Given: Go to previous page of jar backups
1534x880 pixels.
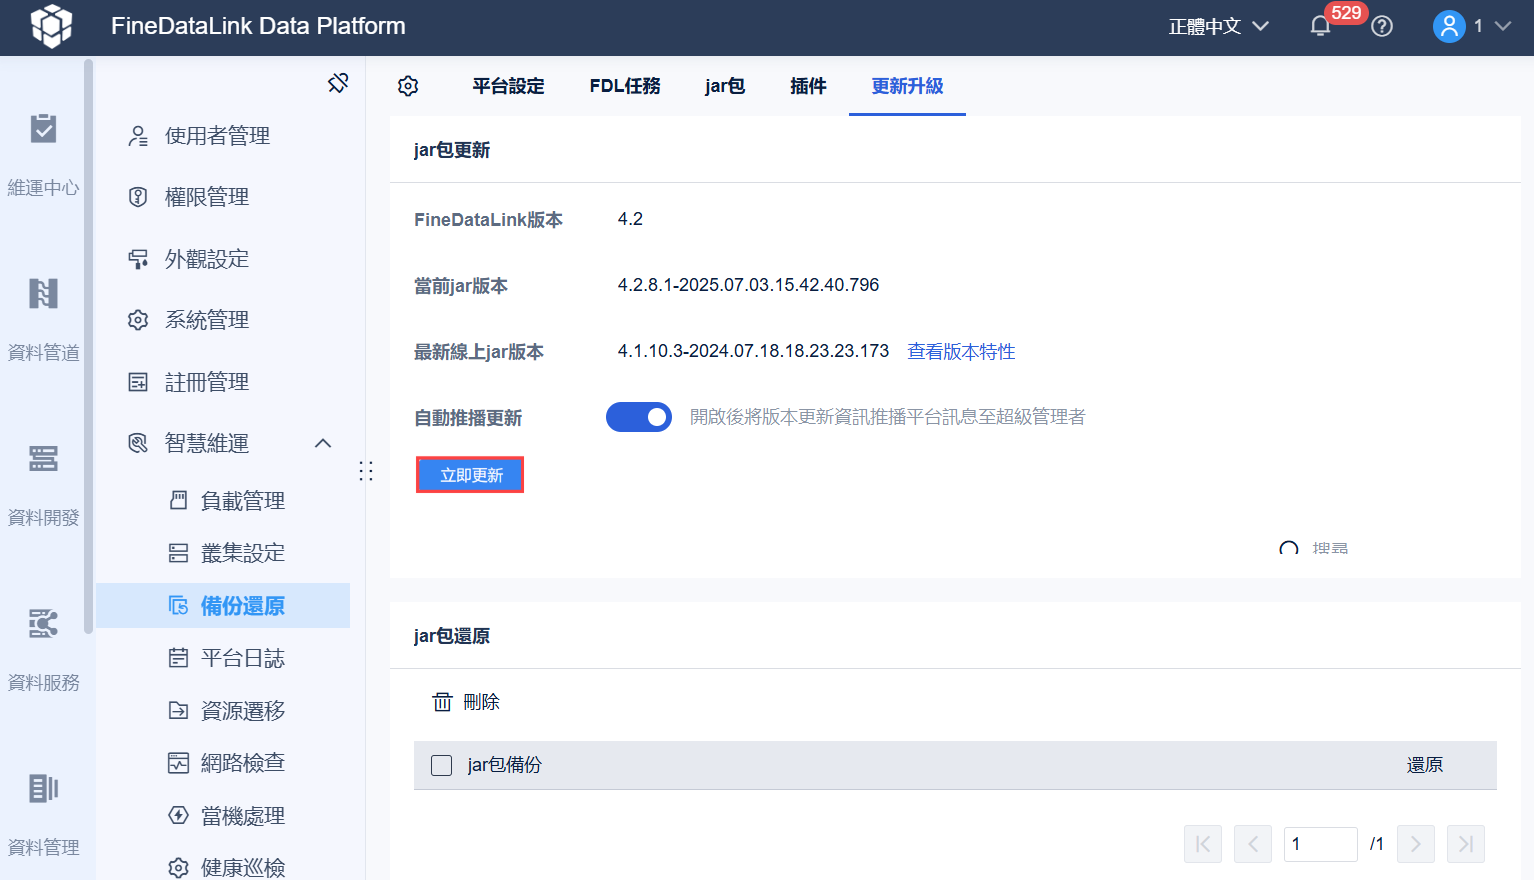Looking at the screenshot, I should 1253,844.
